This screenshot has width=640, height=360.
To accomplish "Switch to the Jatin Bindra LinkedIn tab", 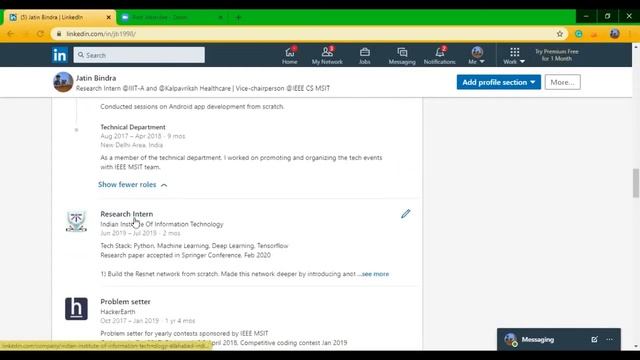I will (x=60, y=17).
